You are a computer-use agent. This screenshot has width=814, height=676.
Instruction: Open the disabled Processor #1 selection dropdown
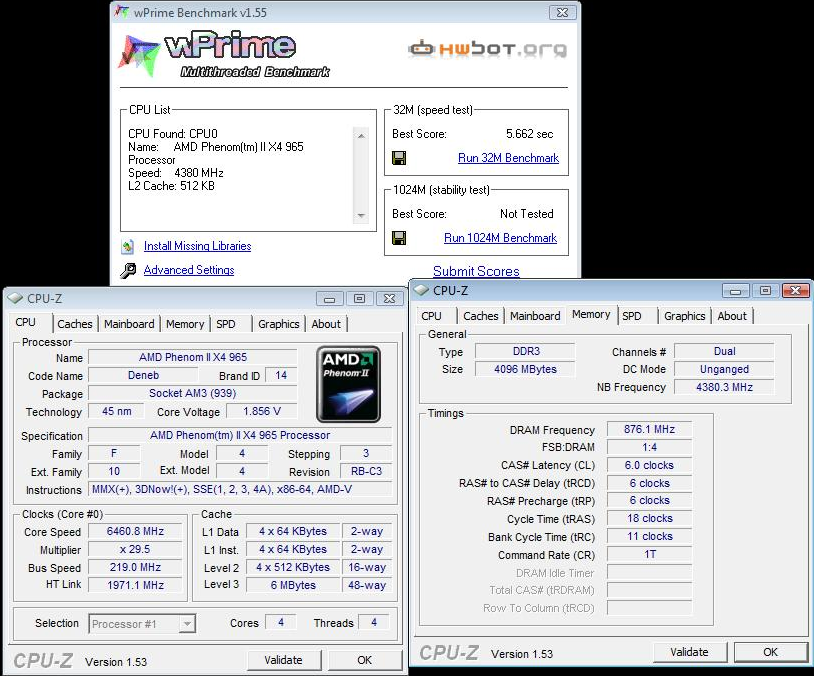(187, 623)
